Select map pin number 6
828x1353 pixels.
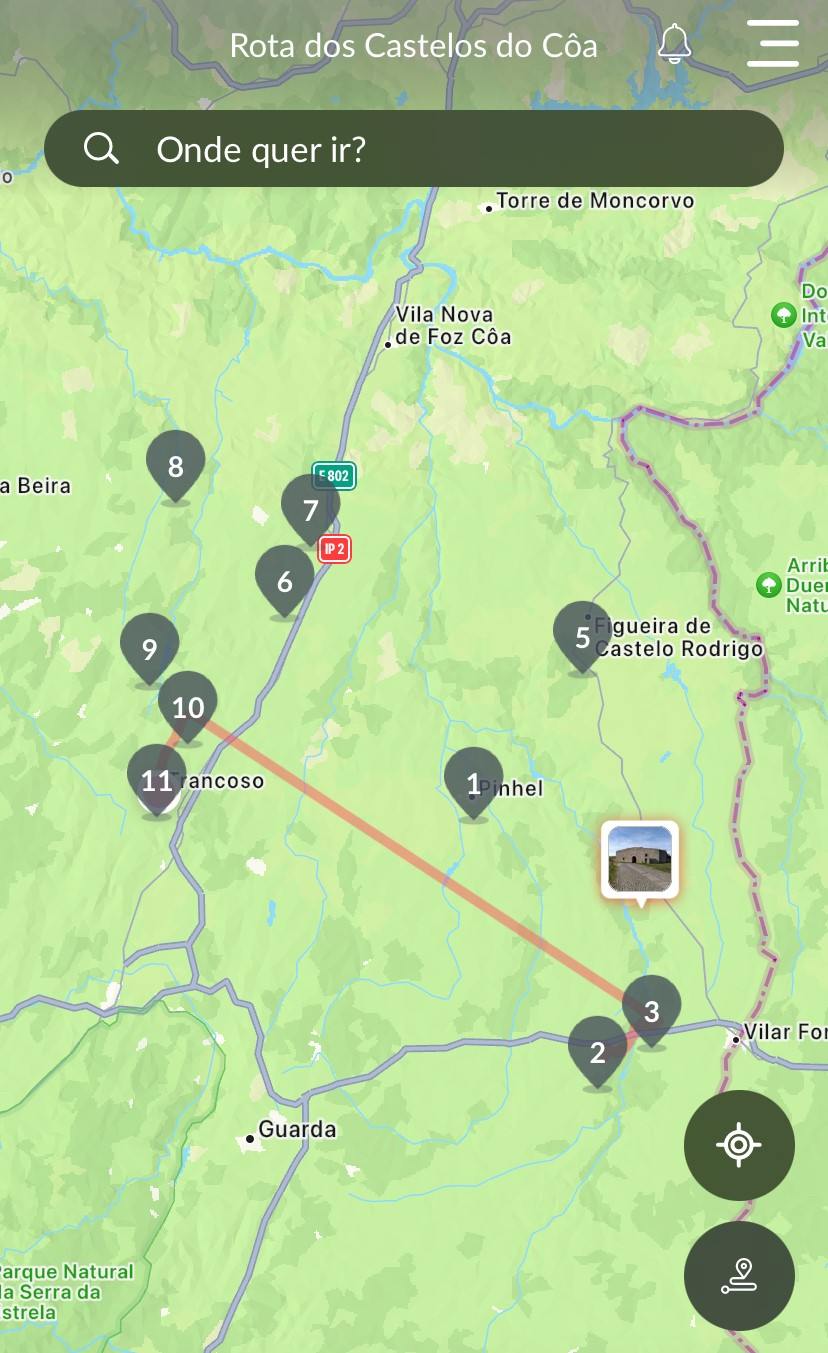point(285,582)
